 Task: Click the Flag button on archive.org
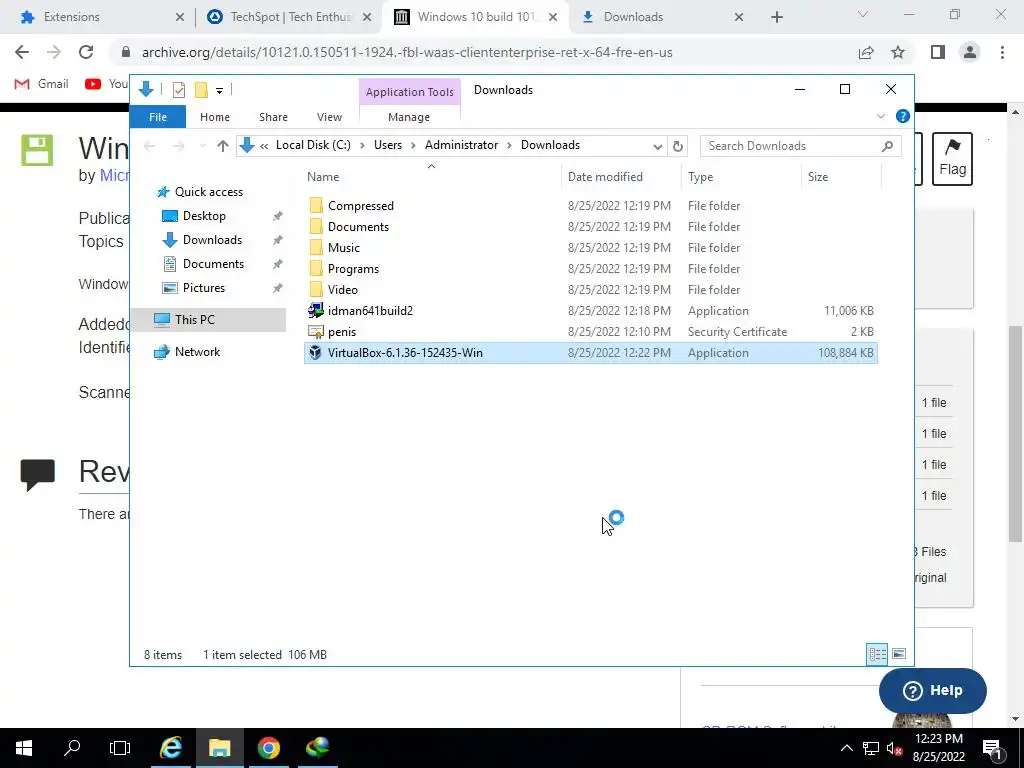[x=952, y=159]
